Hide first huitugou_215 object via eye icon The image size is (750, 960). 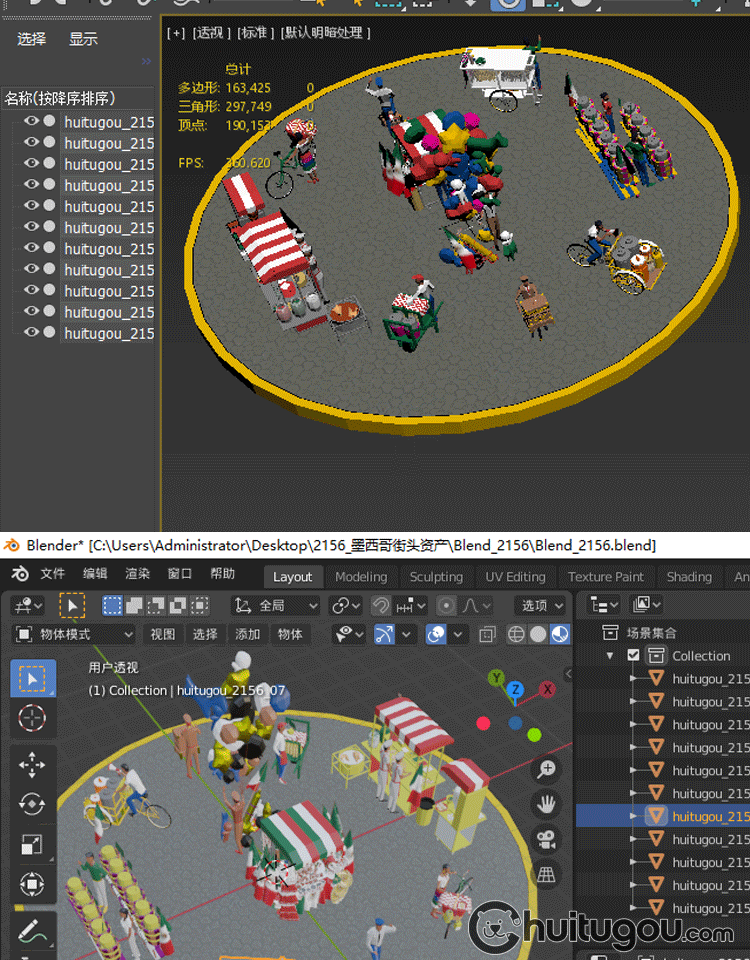click(x=31, y=121)
